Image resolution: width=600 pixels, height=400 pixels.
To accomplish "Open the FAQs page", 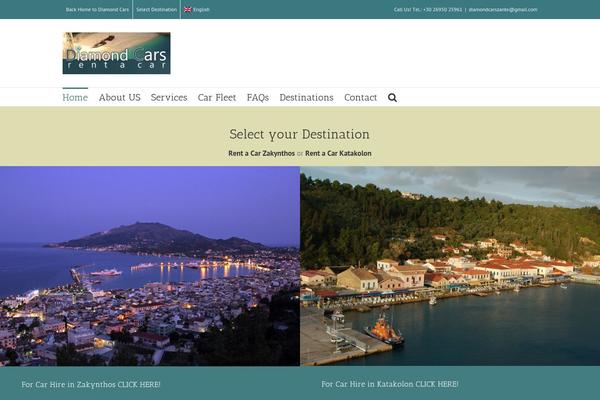I will click(258, 98).
